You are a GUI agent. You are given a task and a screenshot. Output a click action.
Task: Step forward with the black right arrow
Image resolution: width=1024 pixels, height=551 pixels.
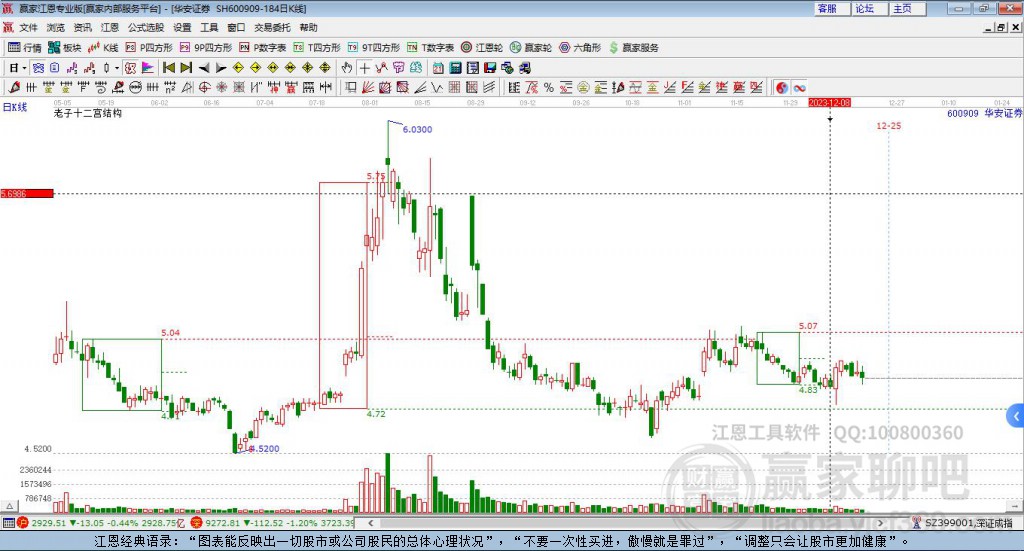click(221, 68)
